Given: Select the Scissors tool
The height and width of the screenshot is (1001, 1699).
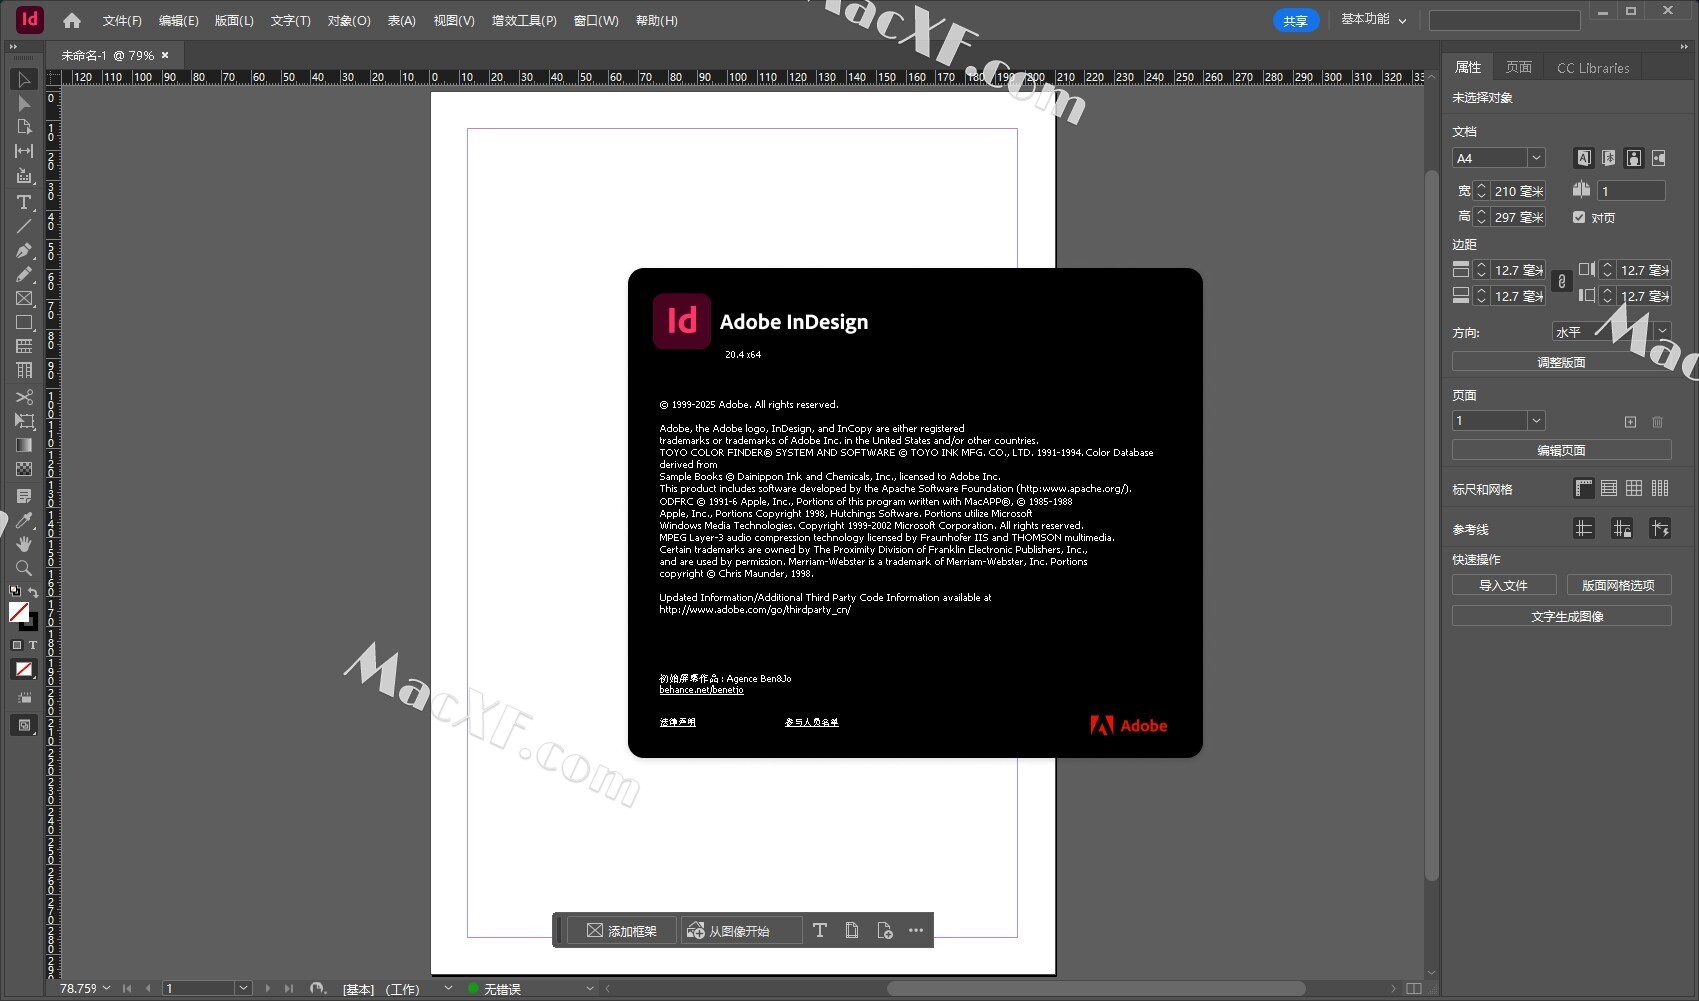Looking at the screenshot, I should (24, 397).
